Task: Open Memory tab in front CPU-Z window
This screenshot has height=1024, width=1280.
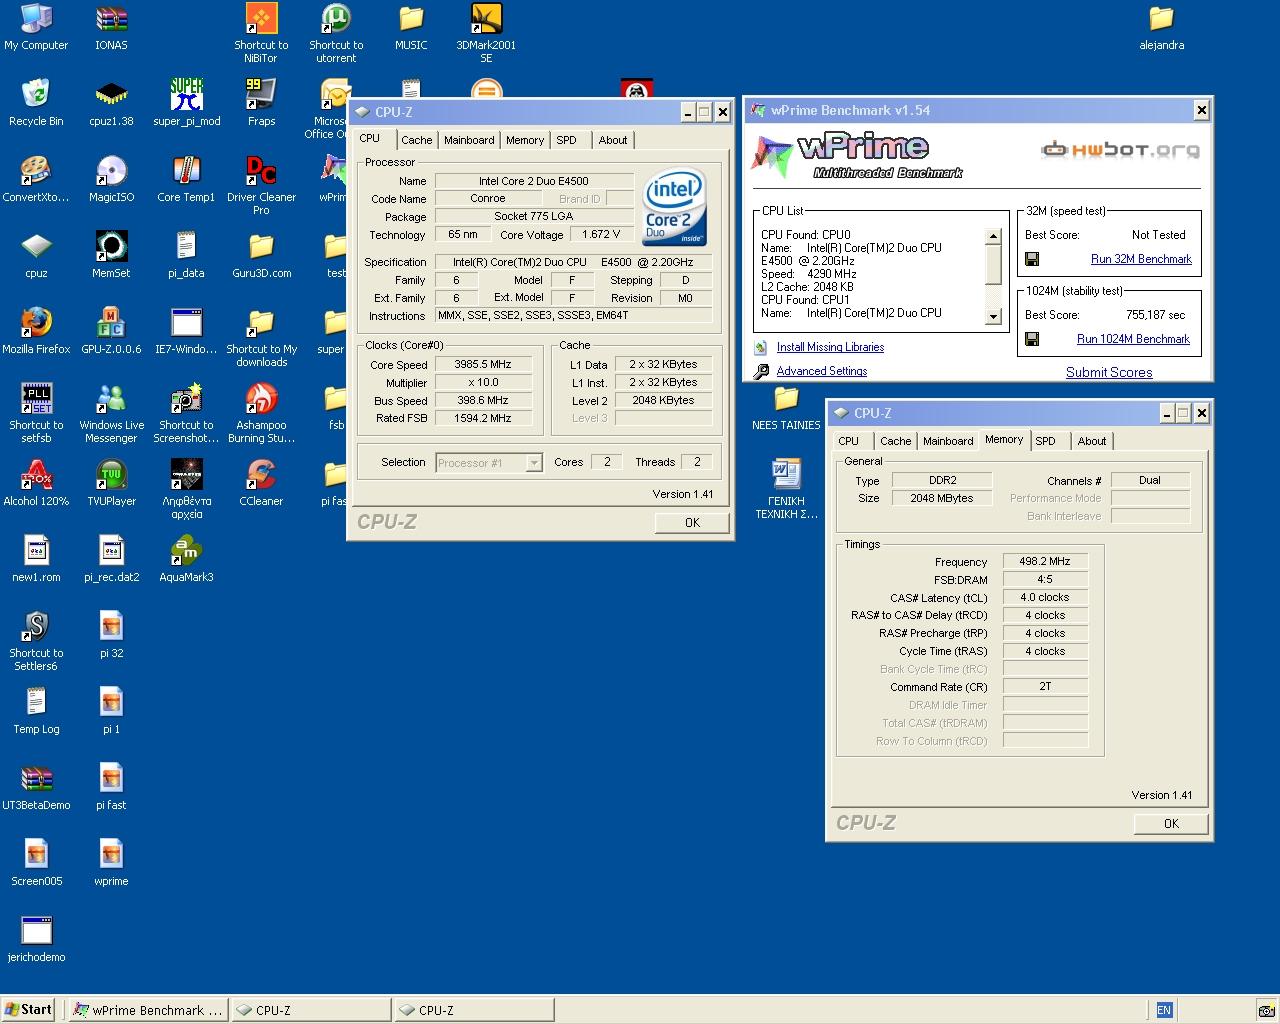Action: 525,141
